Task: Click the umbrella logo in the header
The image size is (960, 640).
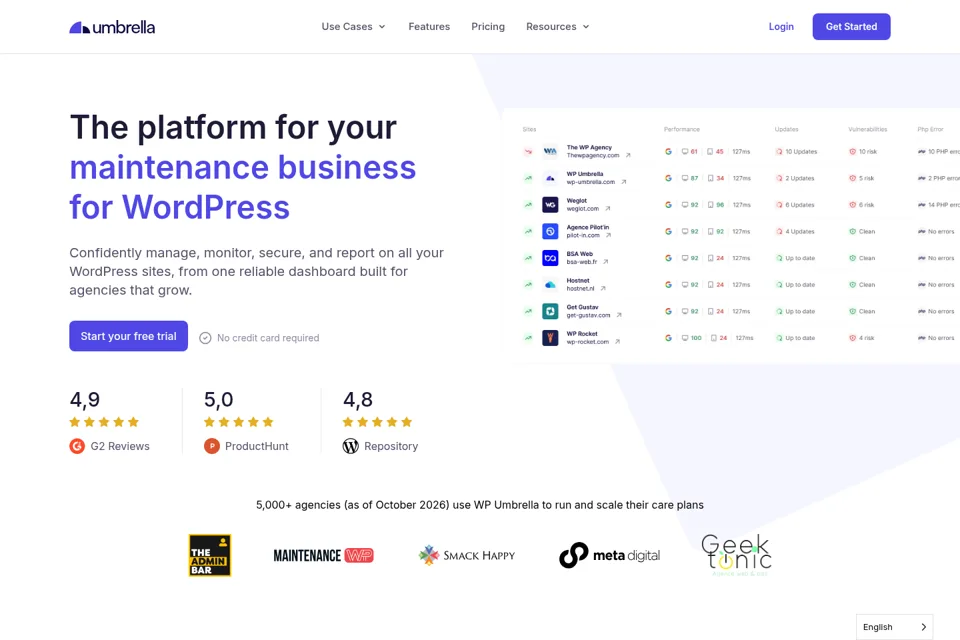Action: pos(112,27)
